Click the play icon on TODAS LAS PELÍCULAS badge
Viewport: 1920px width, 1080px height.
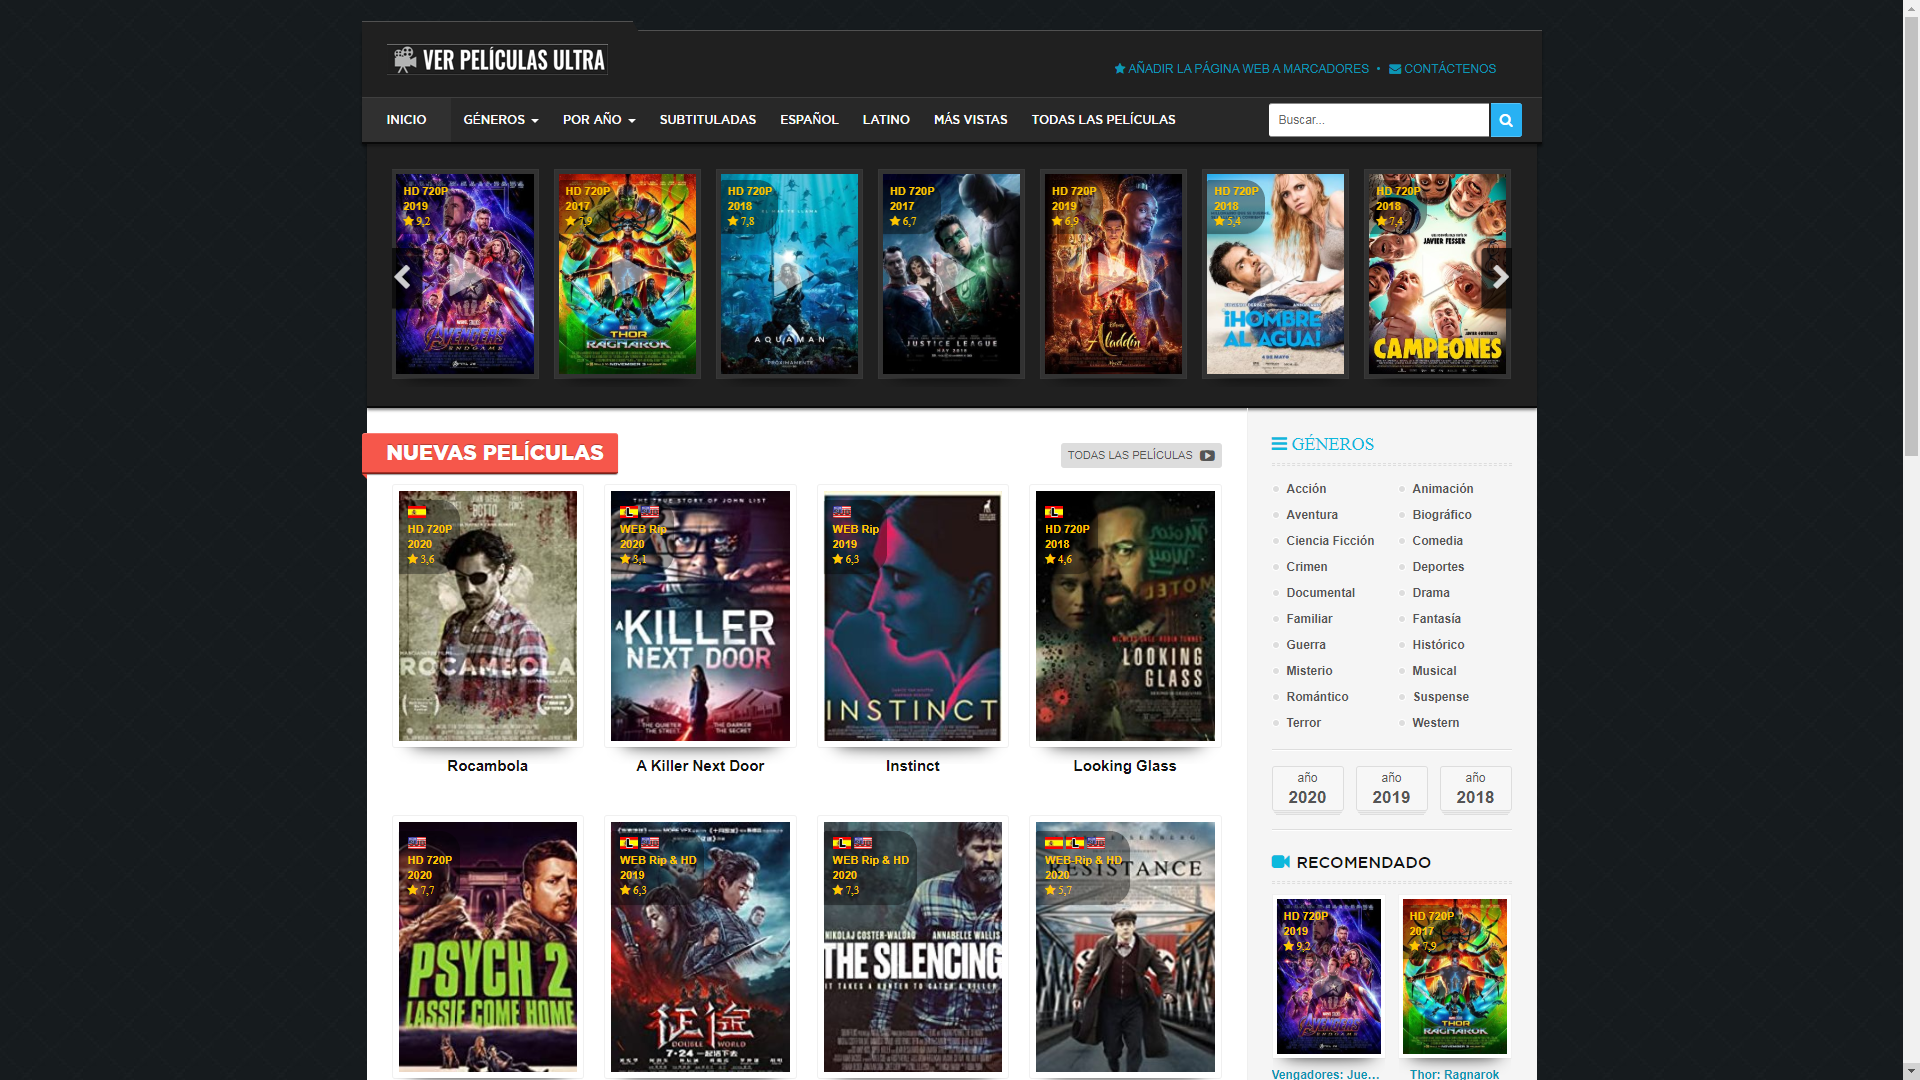(x=1208, y=455)
